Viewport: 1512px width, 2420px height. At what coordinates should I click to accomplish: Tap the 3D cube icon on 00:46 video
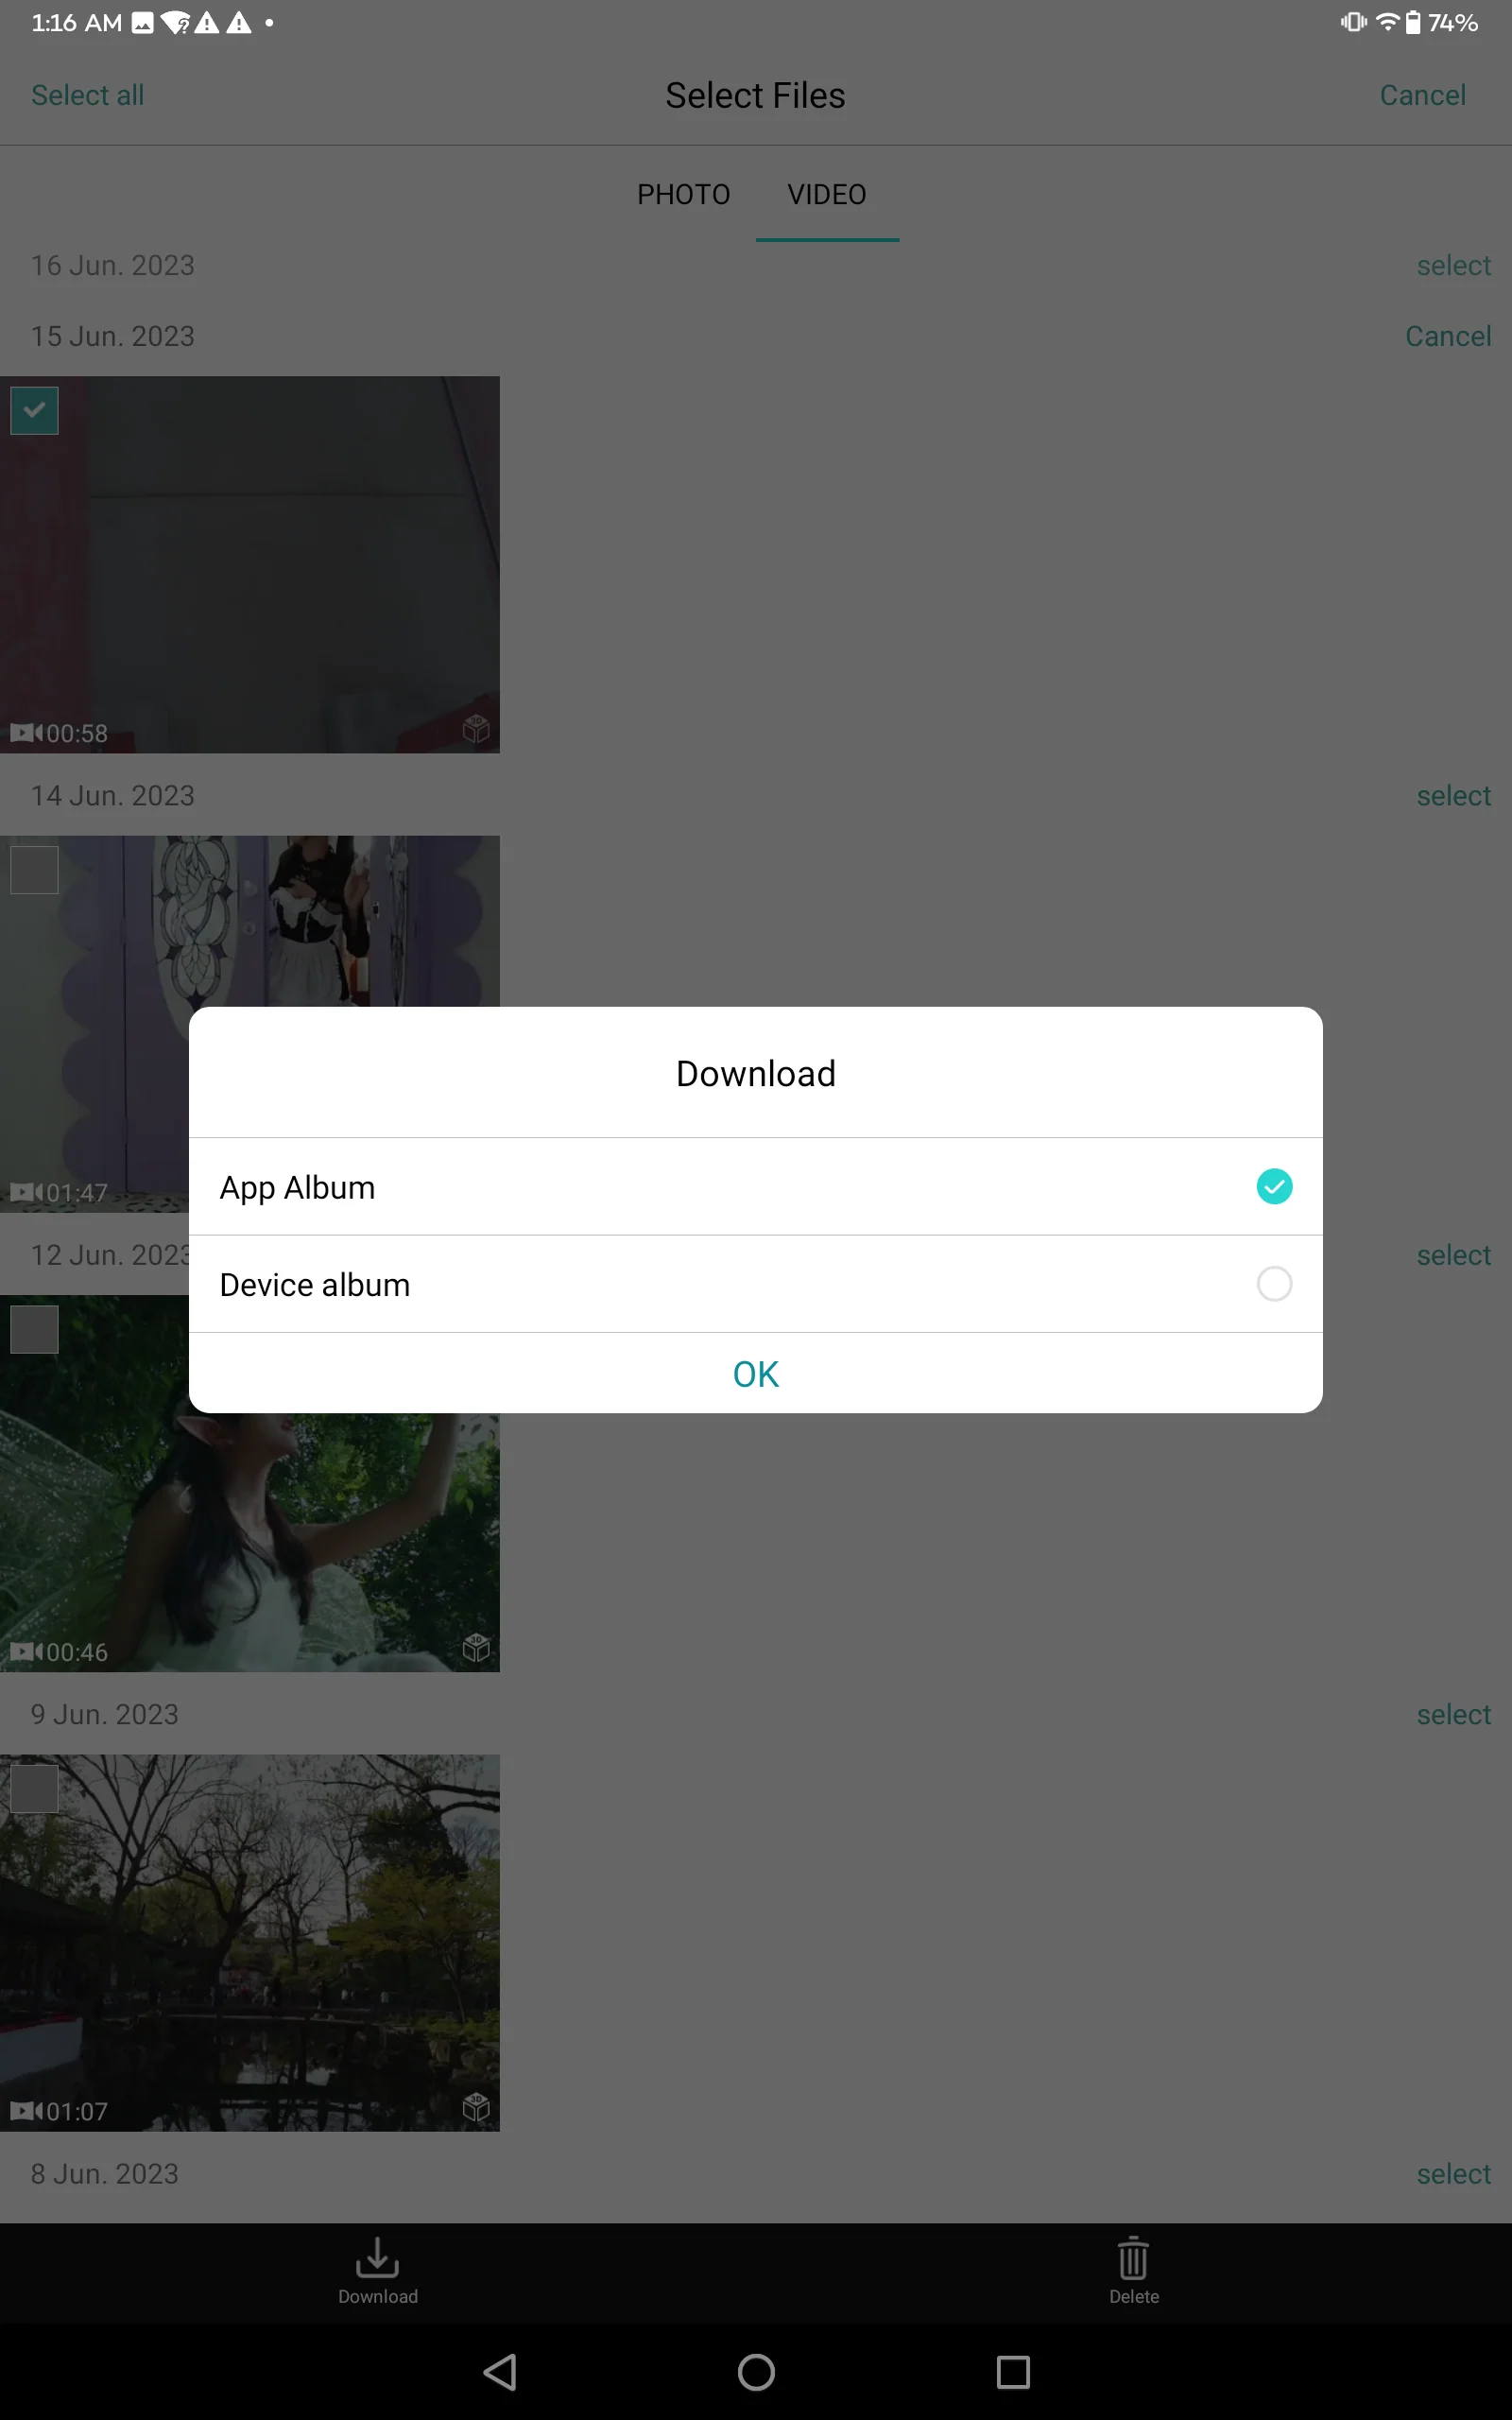pyautogui.click(x=476, y=1648)
